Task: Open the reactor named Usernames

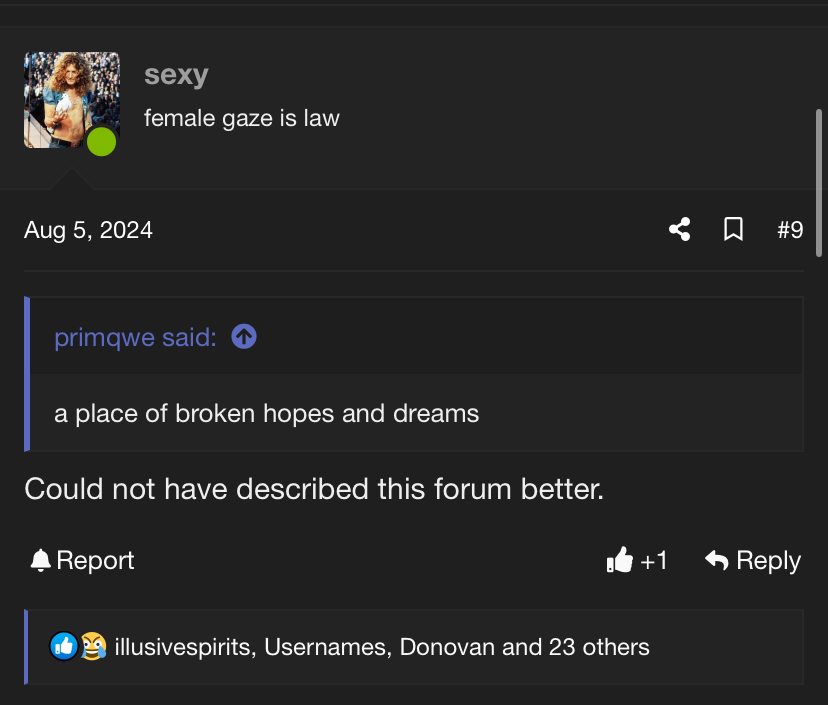Action: pos(325,647)
